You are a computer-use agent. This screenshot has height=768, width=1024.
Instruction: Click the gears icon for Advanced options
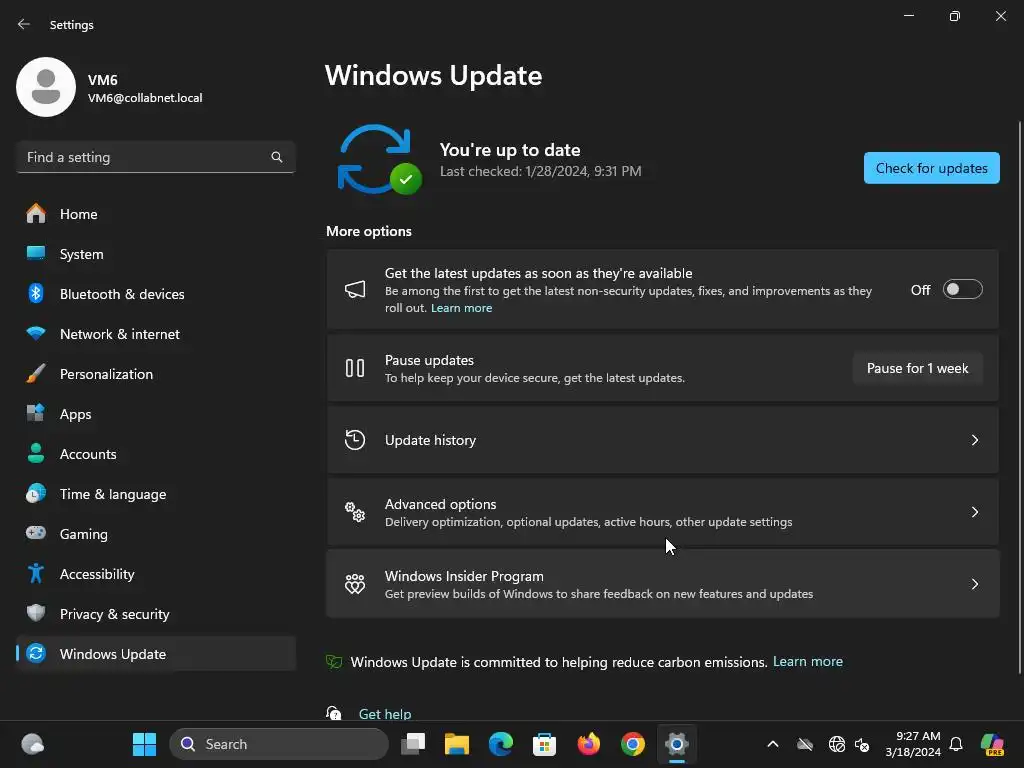click(x=355, y=511)
